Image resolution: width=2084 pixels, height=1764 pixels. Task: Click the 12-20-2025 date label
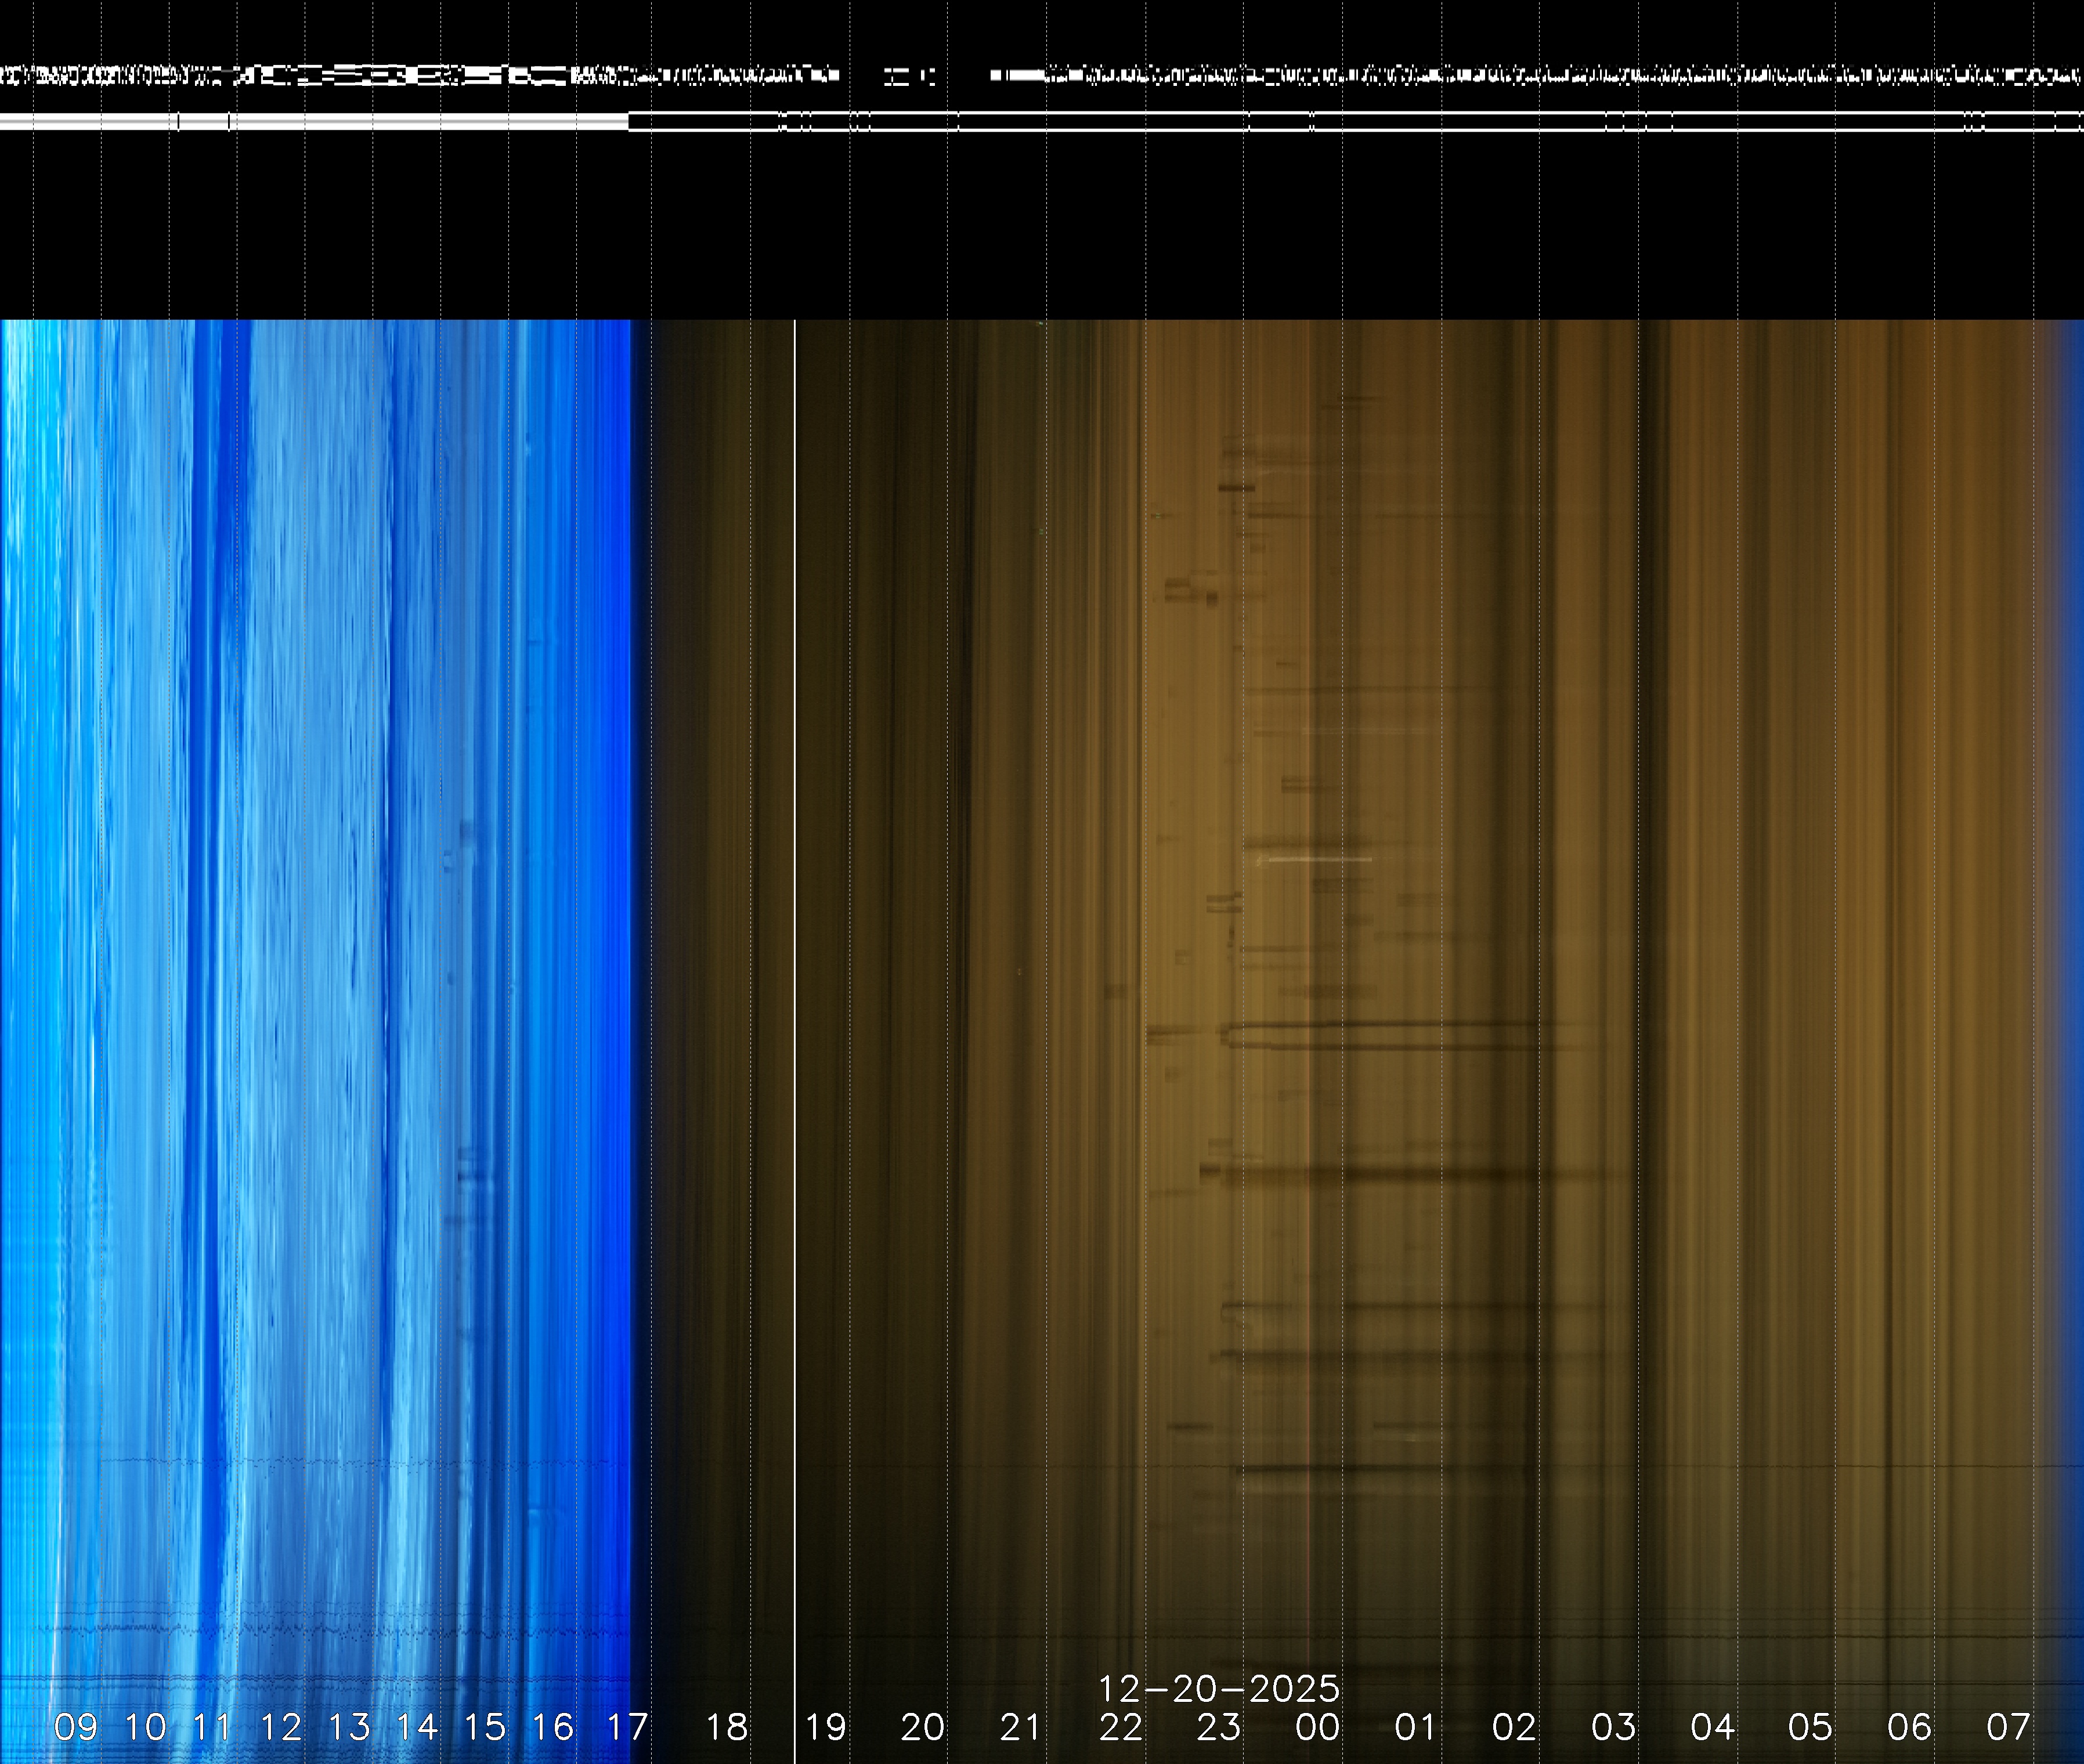click(1219, 1689)
